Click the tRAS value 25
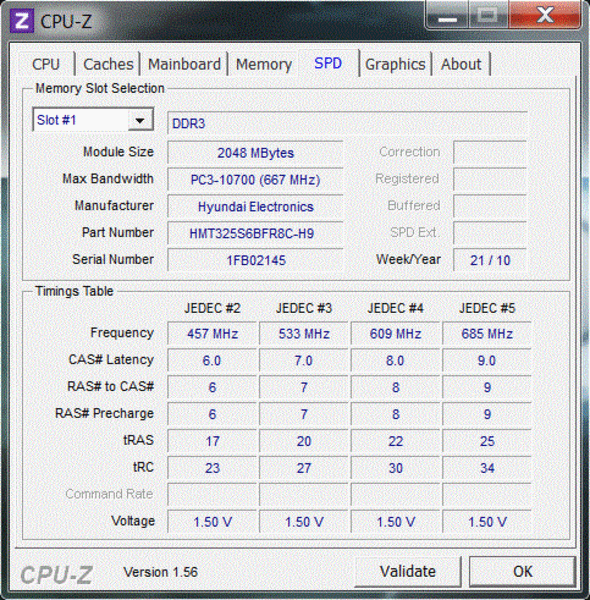Image resolution: width=590 pixels, height=600 pixels. [x=487, y=441]
